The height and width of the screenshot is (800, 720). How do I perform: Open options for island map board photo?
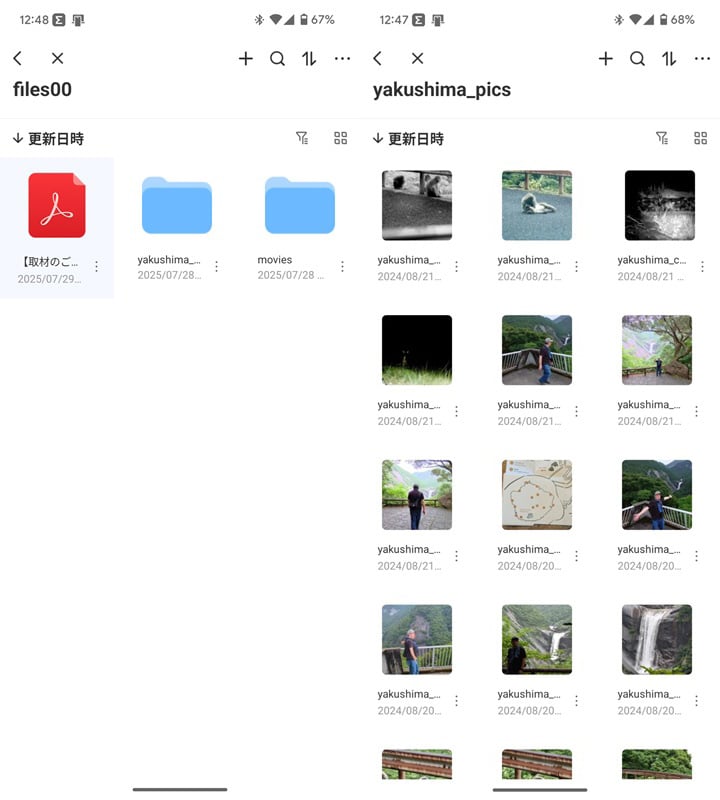576,556
